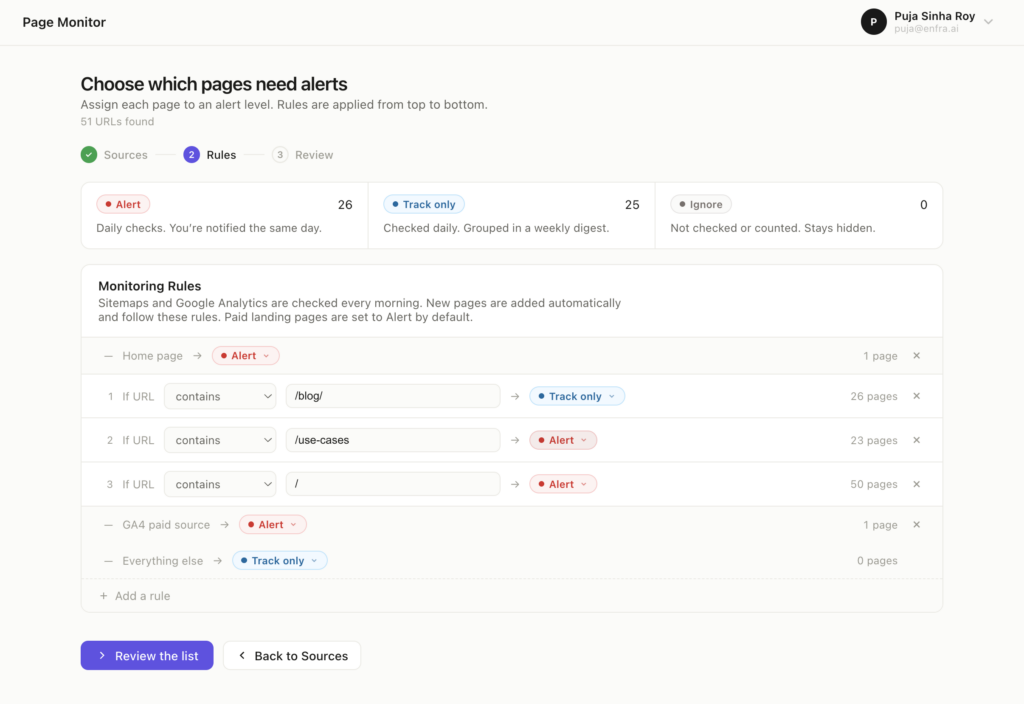Click the Home page row dash handle
Screen dimensions: 1024x704
[108, 356]
